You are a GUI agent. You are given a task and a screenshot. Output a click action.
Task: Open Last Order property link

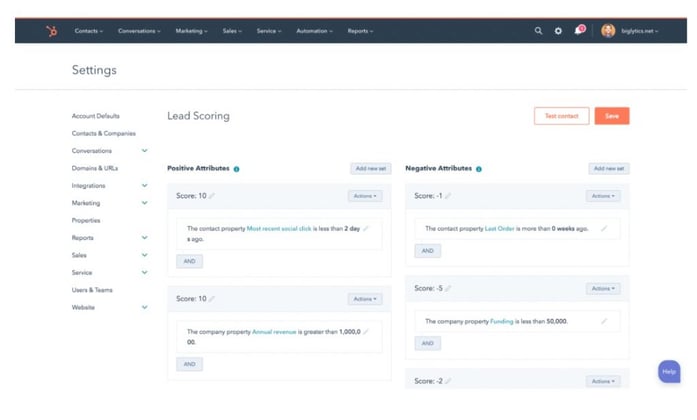click(x=499, y=228)
